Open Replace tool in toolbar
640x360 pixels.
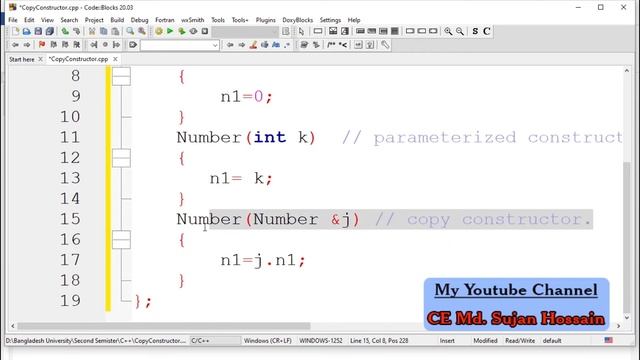(x=142, y=31)
